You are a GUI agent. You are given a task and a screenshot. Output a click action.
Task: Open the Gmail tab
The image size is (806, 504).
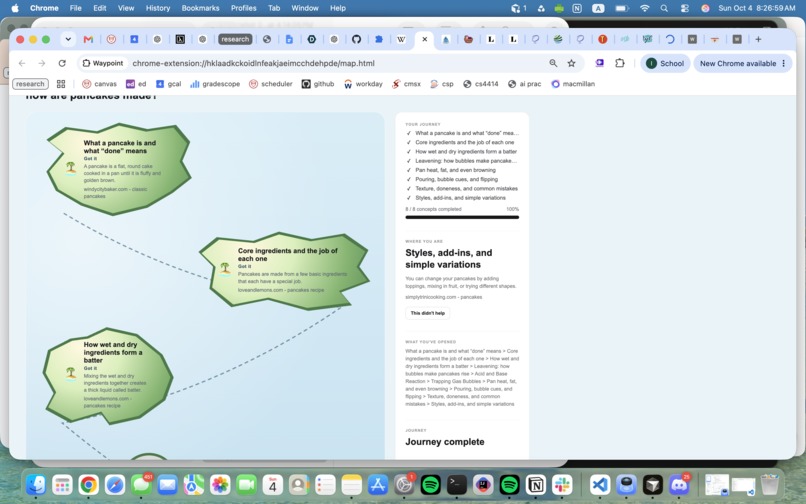point(88,39)
